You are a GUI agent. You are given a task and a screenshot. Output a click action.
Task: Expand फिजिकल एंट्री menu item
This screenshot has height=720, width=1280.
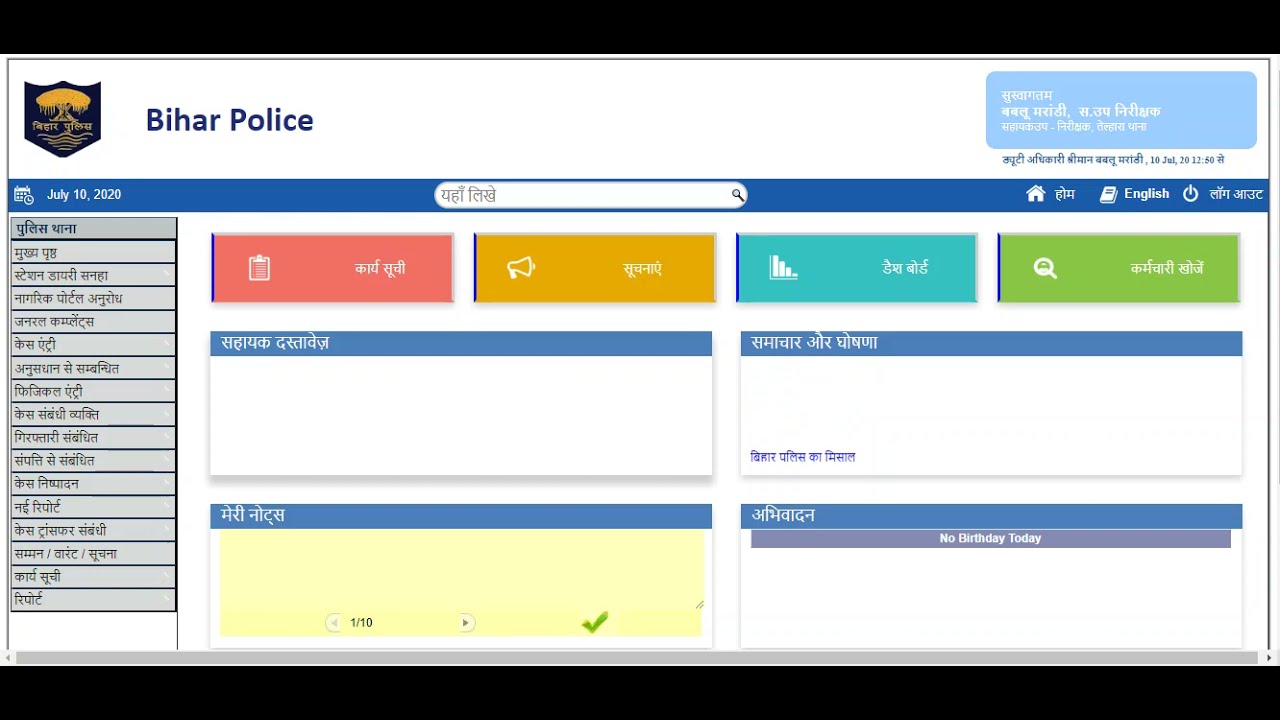pos(93,391)
